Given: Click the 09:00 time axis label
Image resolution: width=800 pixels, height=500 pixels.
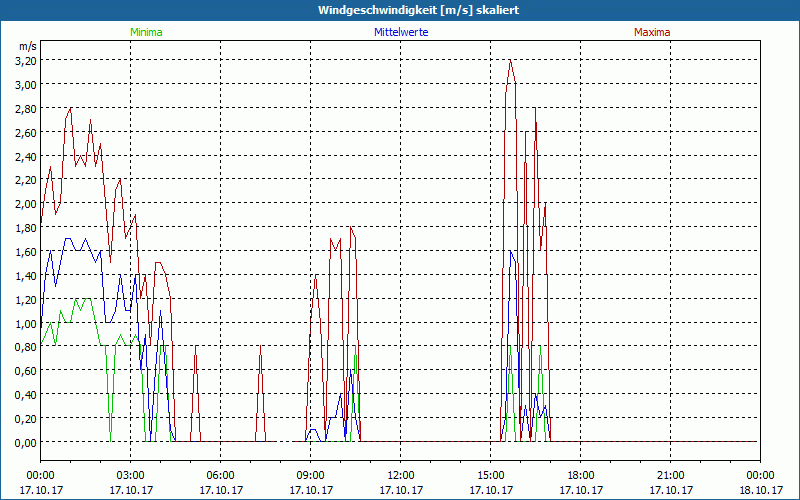Looking at the screenshot, I should tap(310, 475).
